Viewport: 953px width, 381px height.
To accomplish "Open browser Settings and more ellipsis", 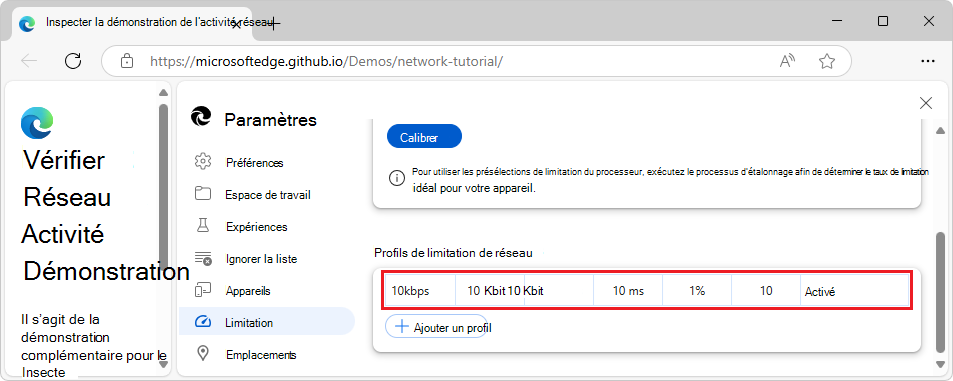I will (x=927, y=61).
